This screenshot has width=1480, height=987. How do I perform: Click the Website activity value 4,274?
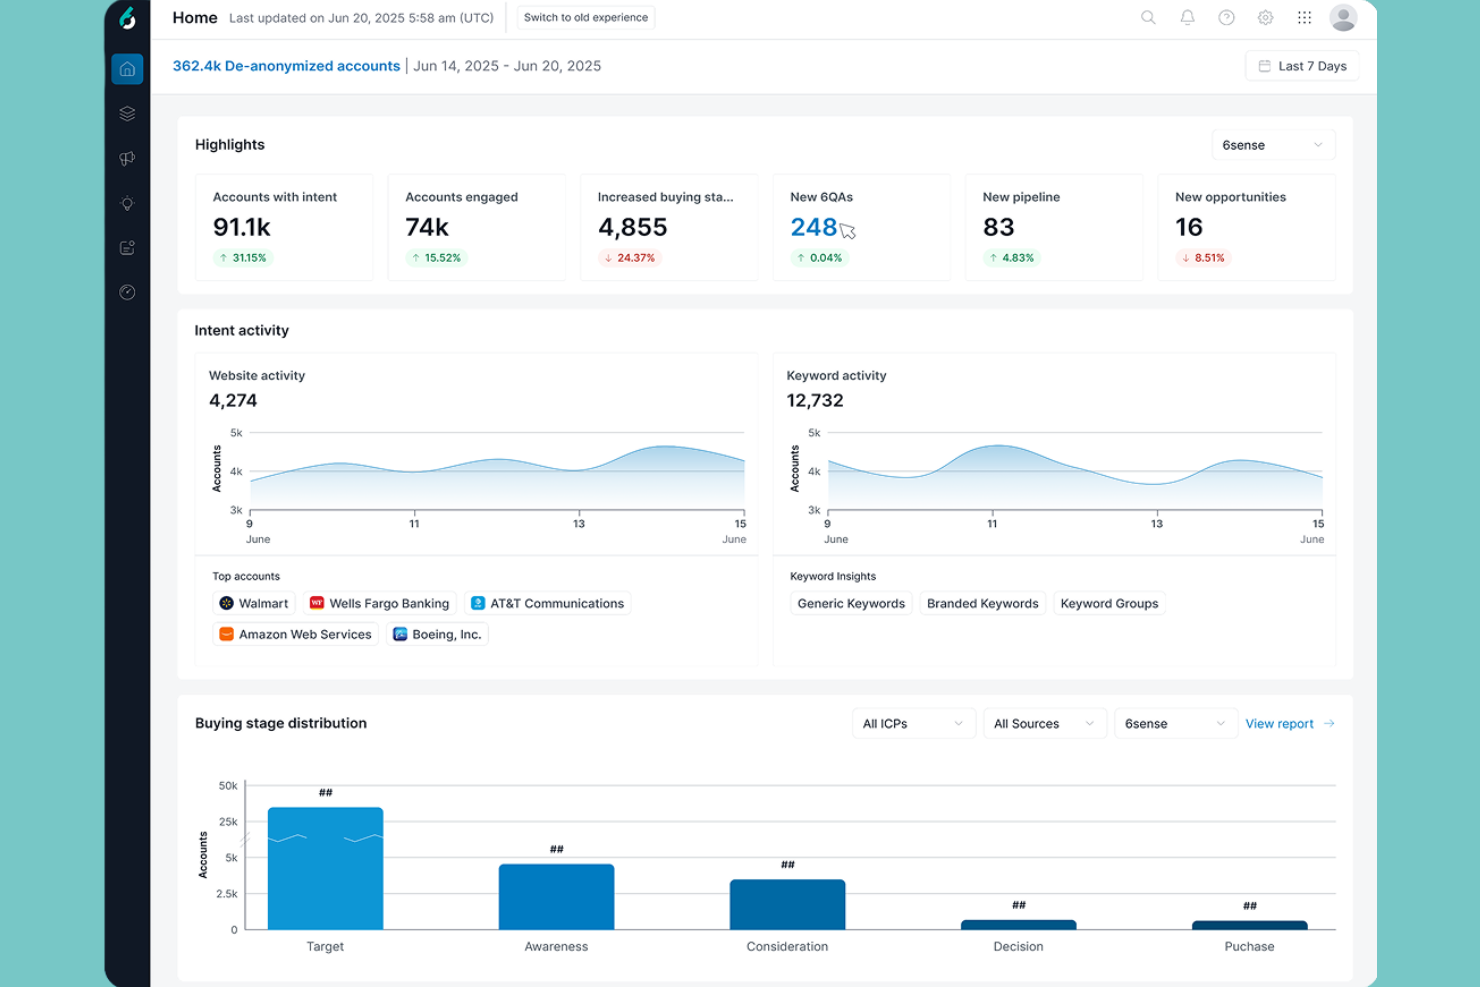point(233,400)
